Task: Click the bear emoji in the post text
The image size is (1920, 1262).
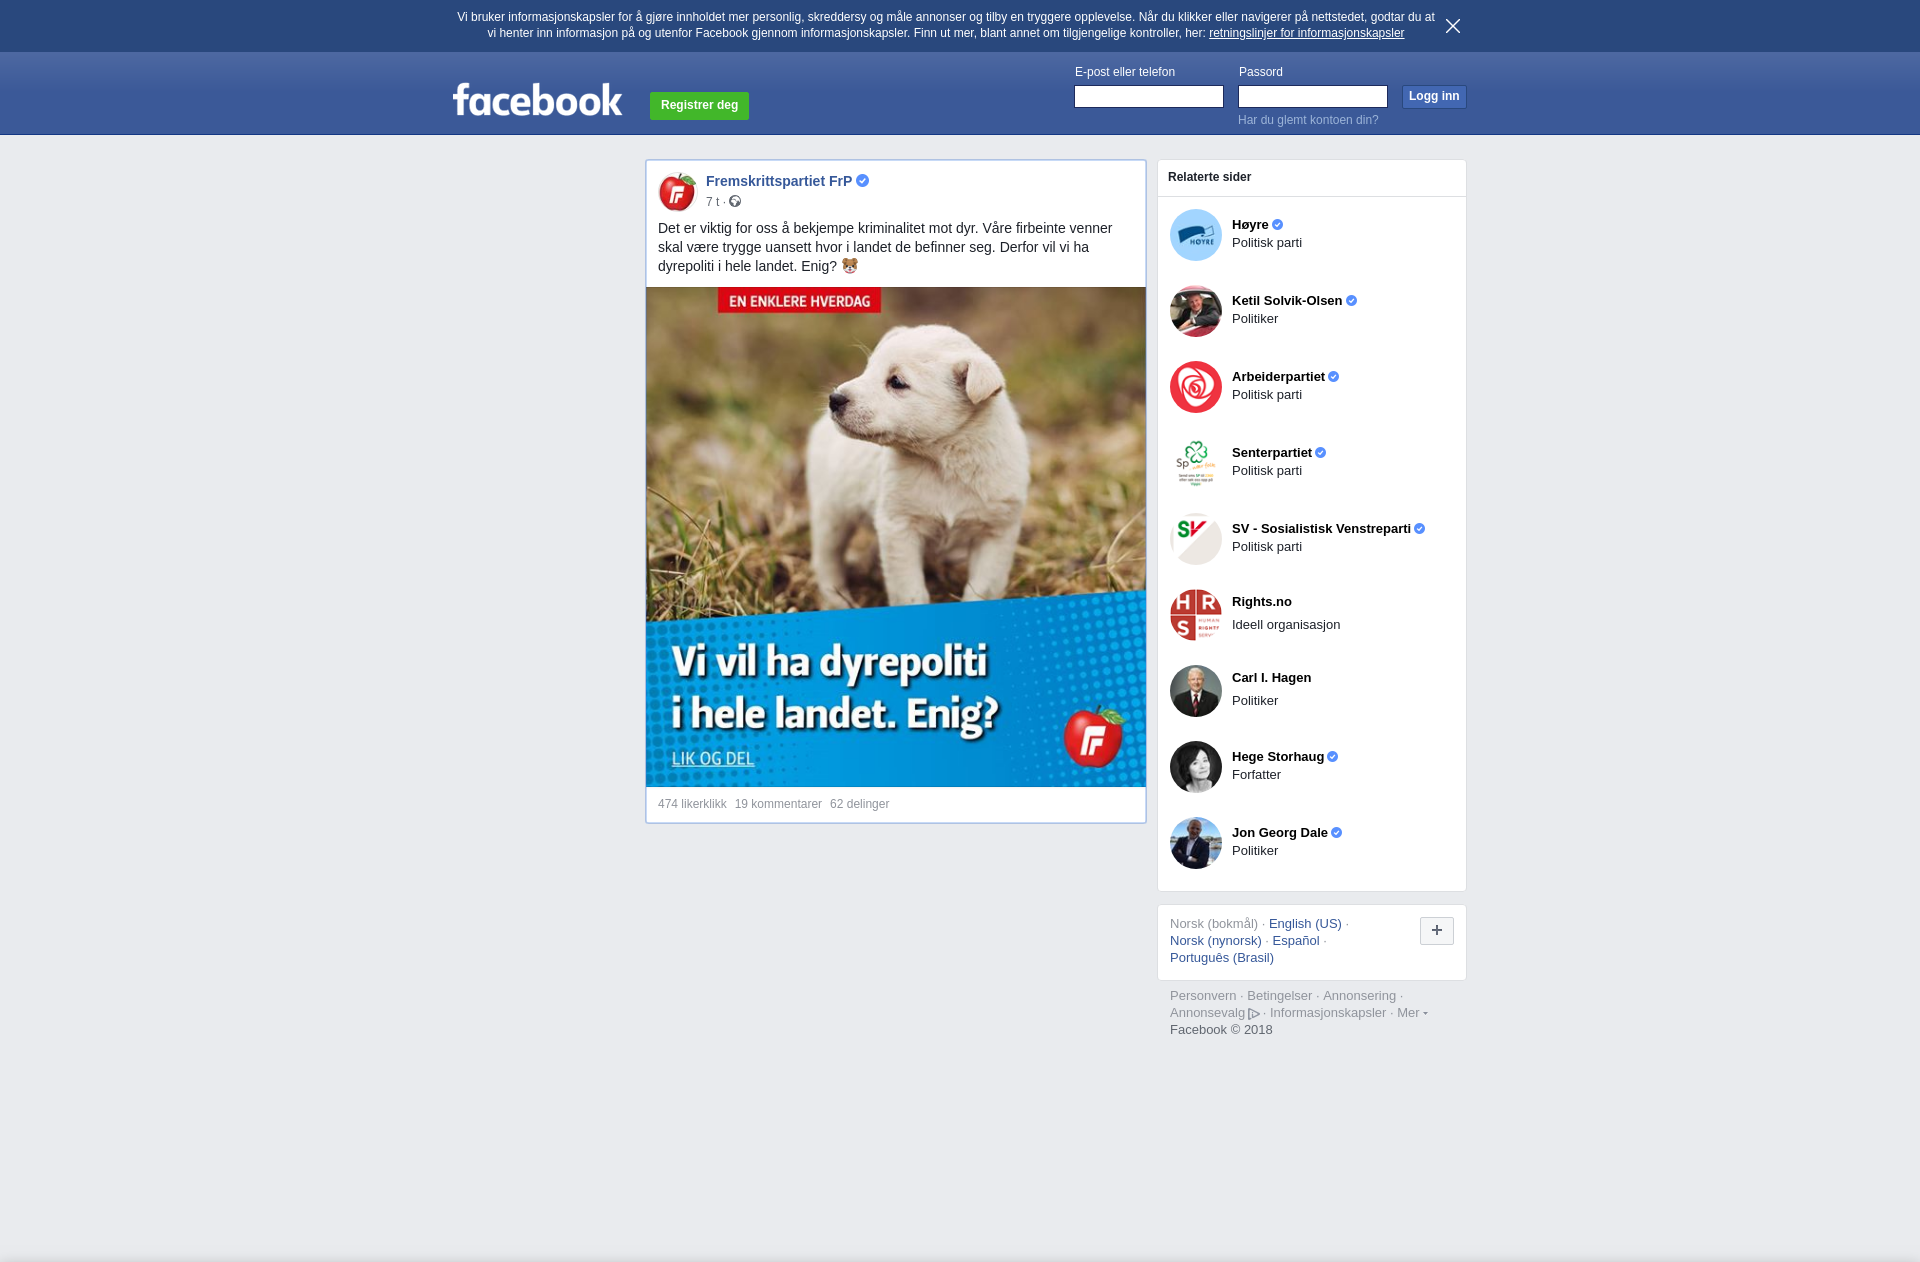Action: [850, 266]
